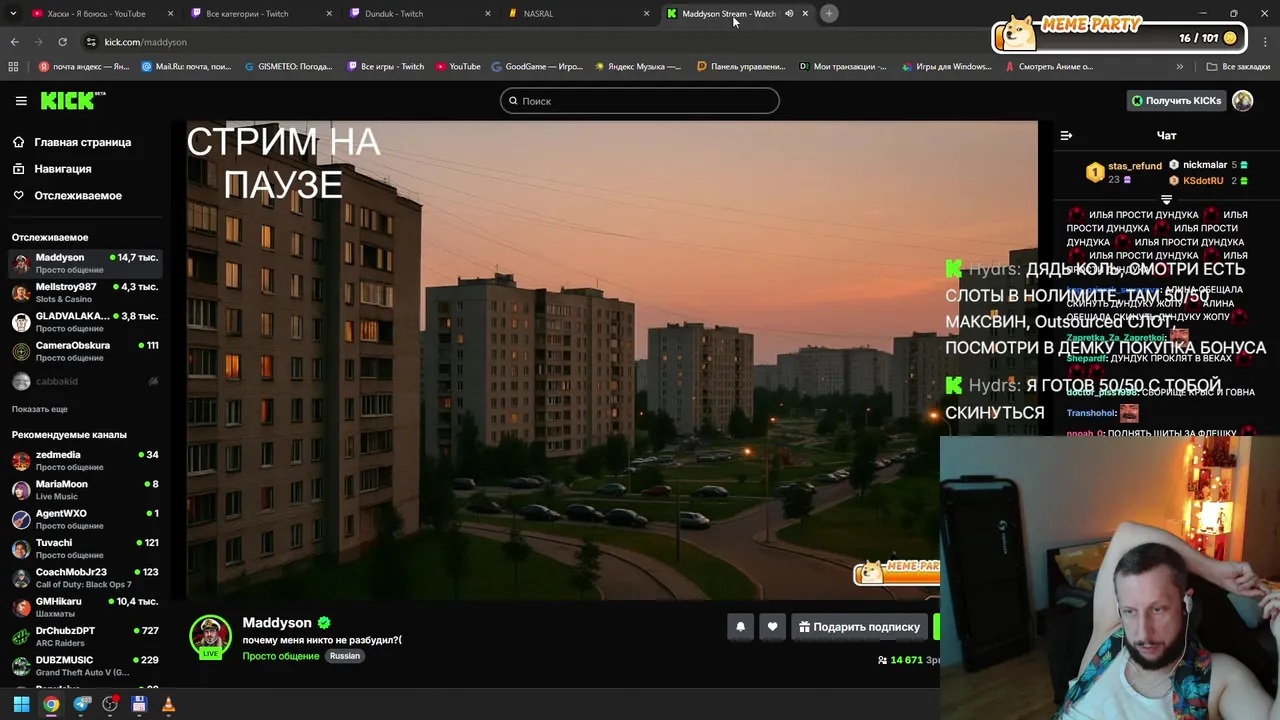Collapse the chat panel arrow
1280x720 pixels.
(x=1066, y=135)
